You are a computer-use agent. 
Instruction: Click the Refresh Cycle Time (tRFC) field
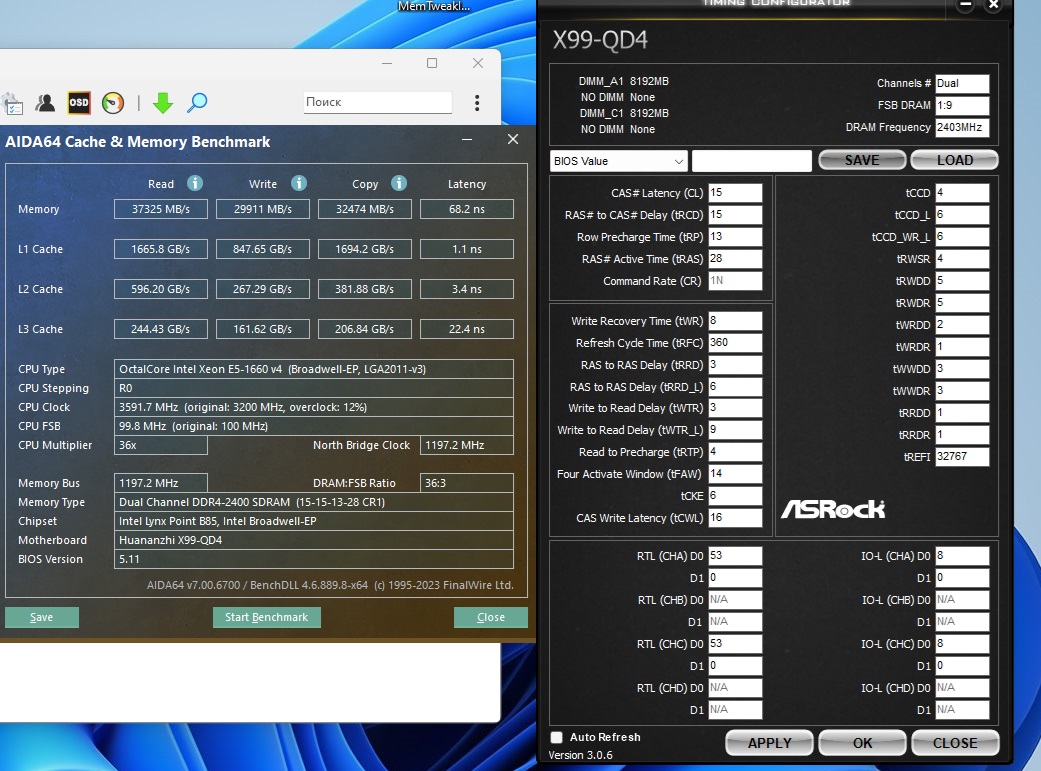coord(735,343)
